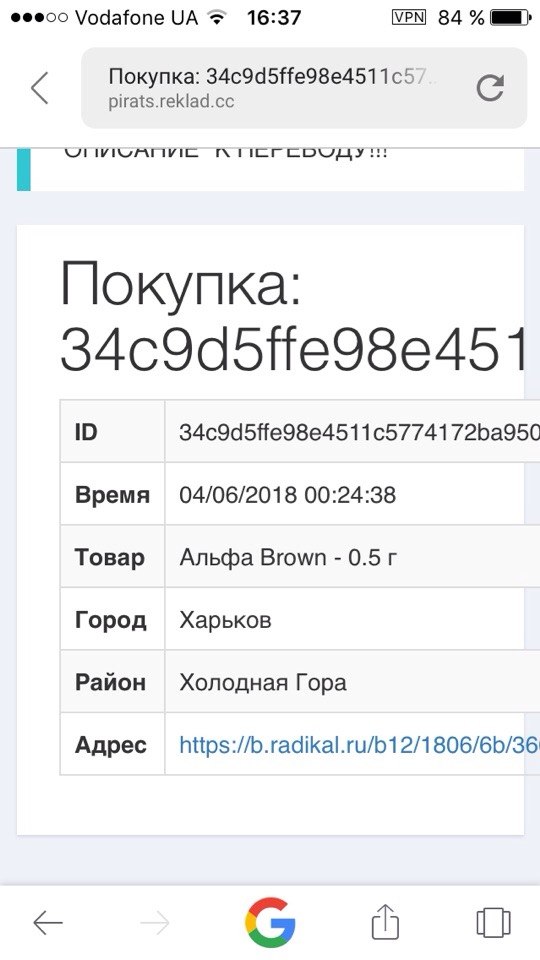Tap the VPN indicator in status bar

(408, 17)
